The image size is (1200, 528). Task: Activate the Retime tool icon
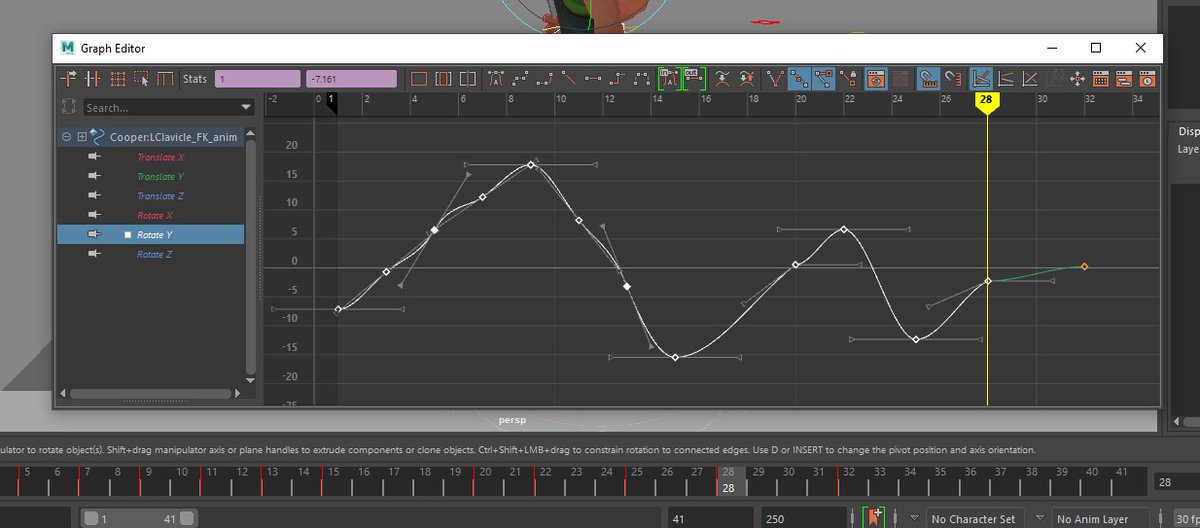click(x=165, y=78)
